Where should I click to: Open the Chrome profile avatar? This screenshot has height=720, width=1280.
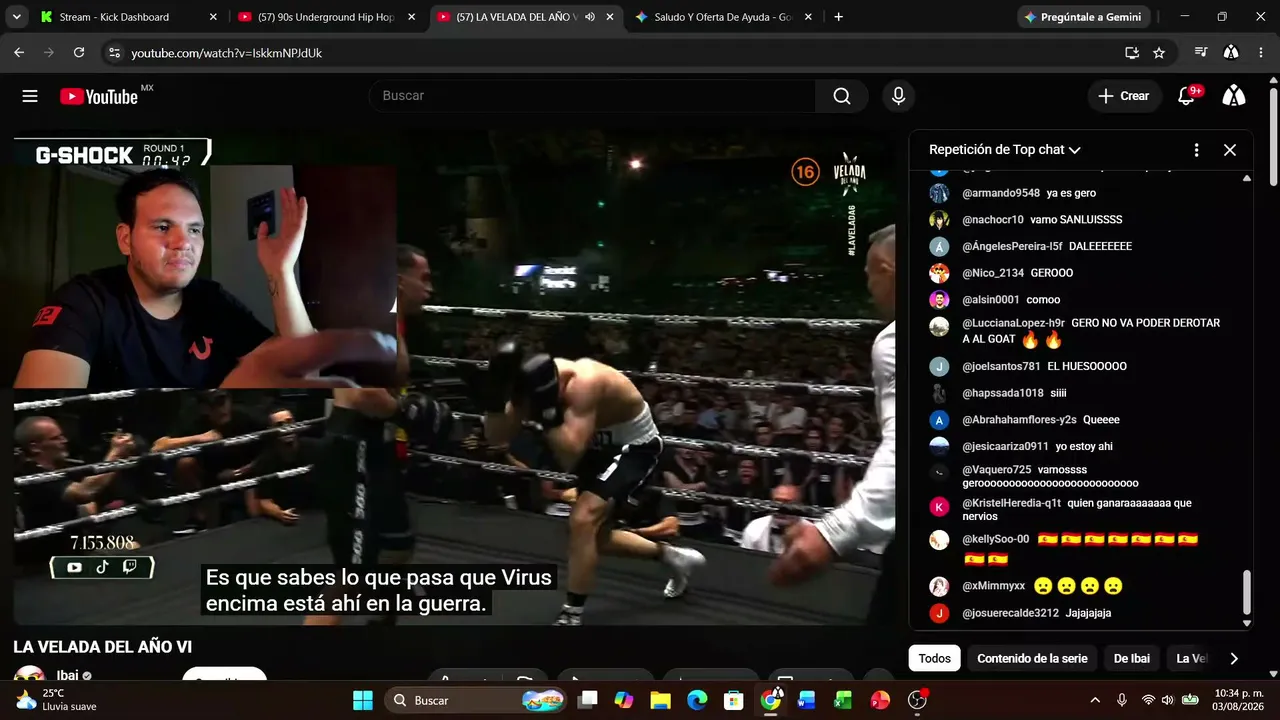point(1231,53)
